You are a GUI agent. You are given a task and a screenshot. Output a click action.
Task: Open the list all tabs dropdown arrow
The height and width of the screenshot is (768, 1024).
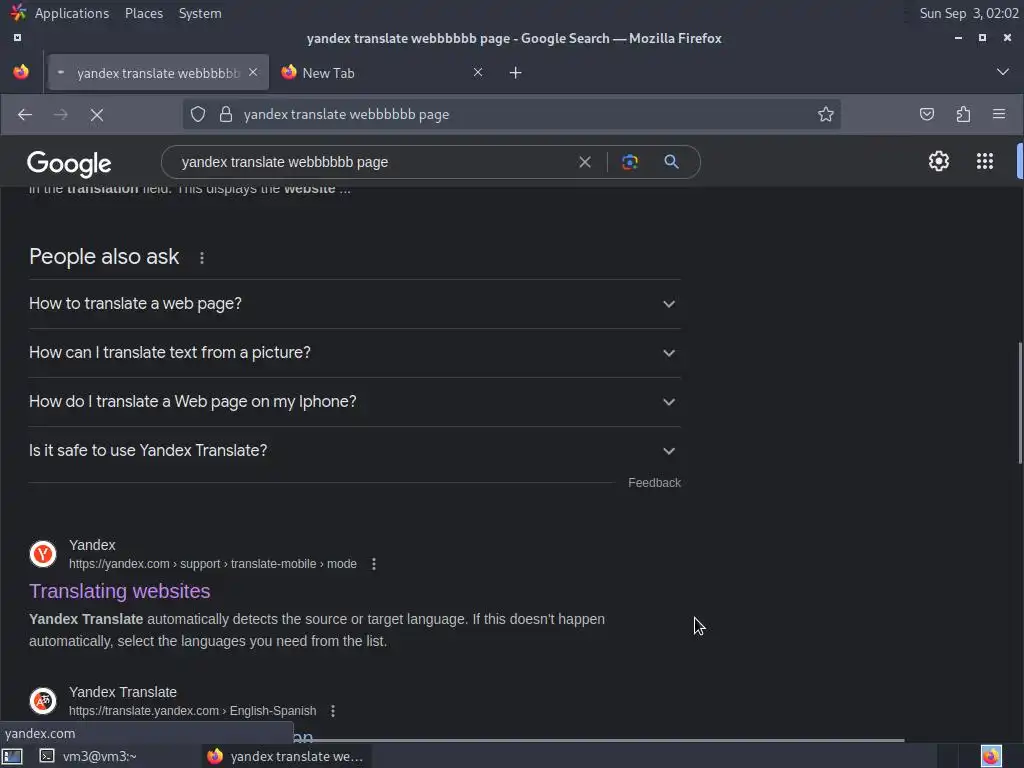pyautogui.click(x=1002, y=72)
